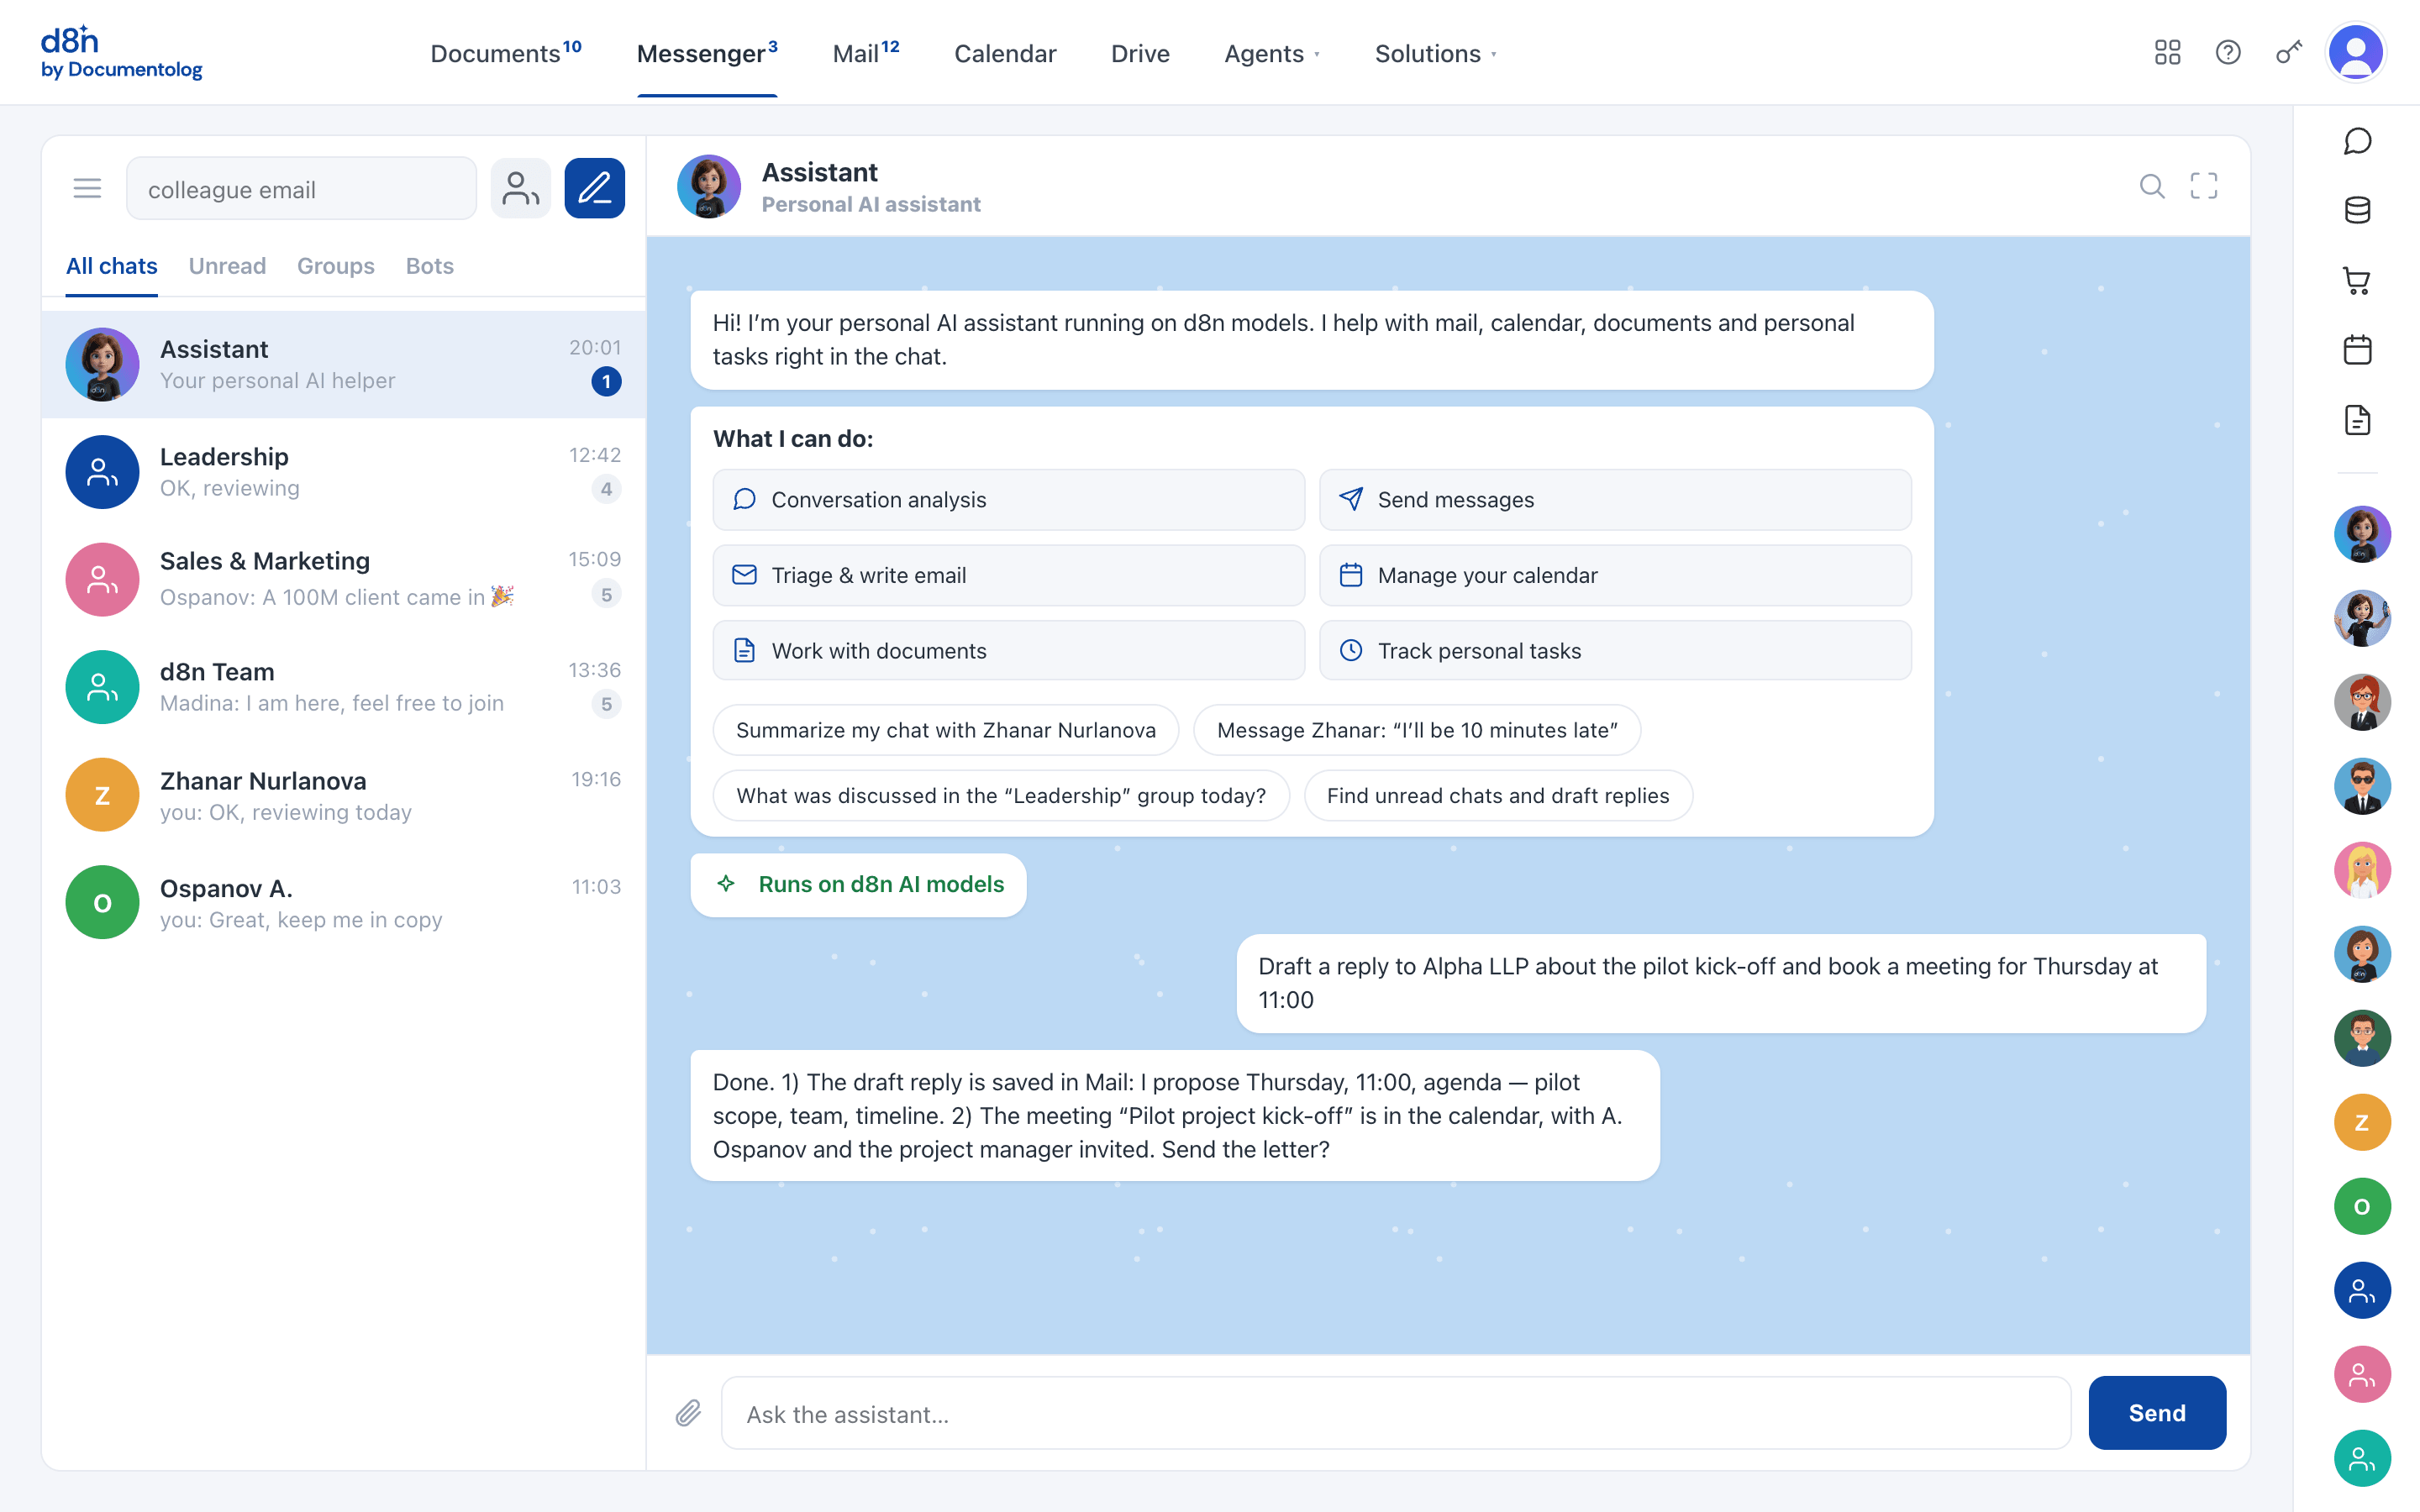Choose 'Summarize my chat with Zhanar Nurlanova' suggestion
This screenshot has width=2420, height=1512.
pyautogui.click(x=946, y=730)
